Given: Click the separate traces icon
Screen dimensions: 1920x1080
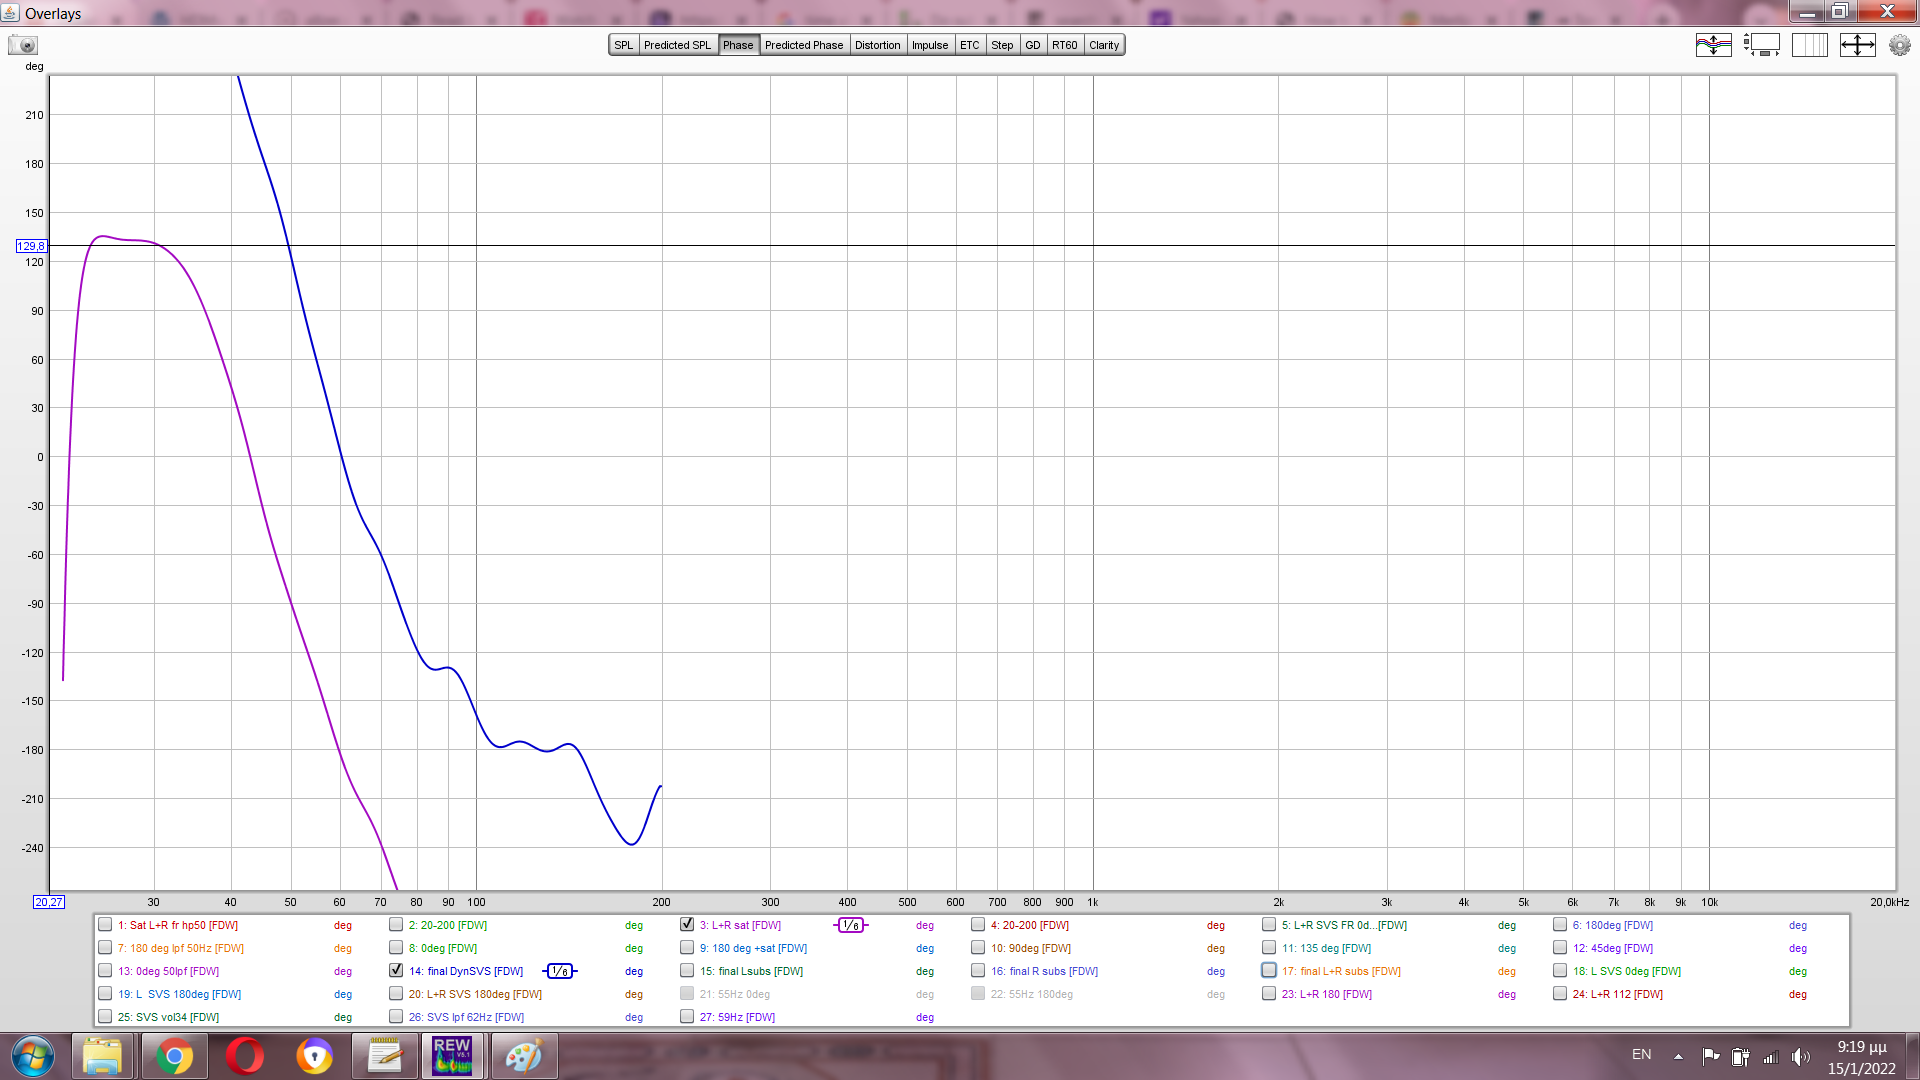Looking at the screenshot, I should pyautogui.click(x=1713, y=45).
